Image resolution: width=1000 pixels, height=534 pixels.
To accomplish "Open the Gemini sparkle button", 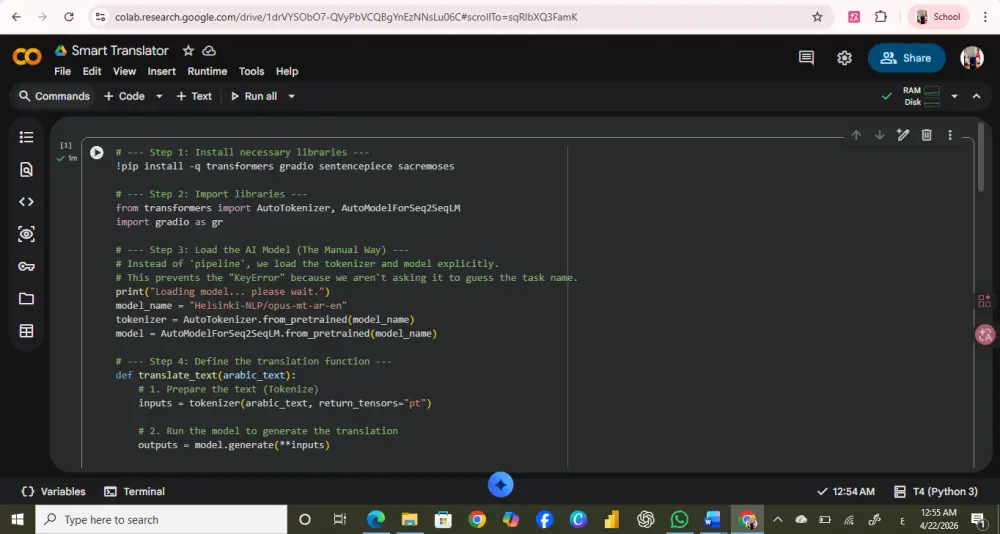I will pos(501,486).
